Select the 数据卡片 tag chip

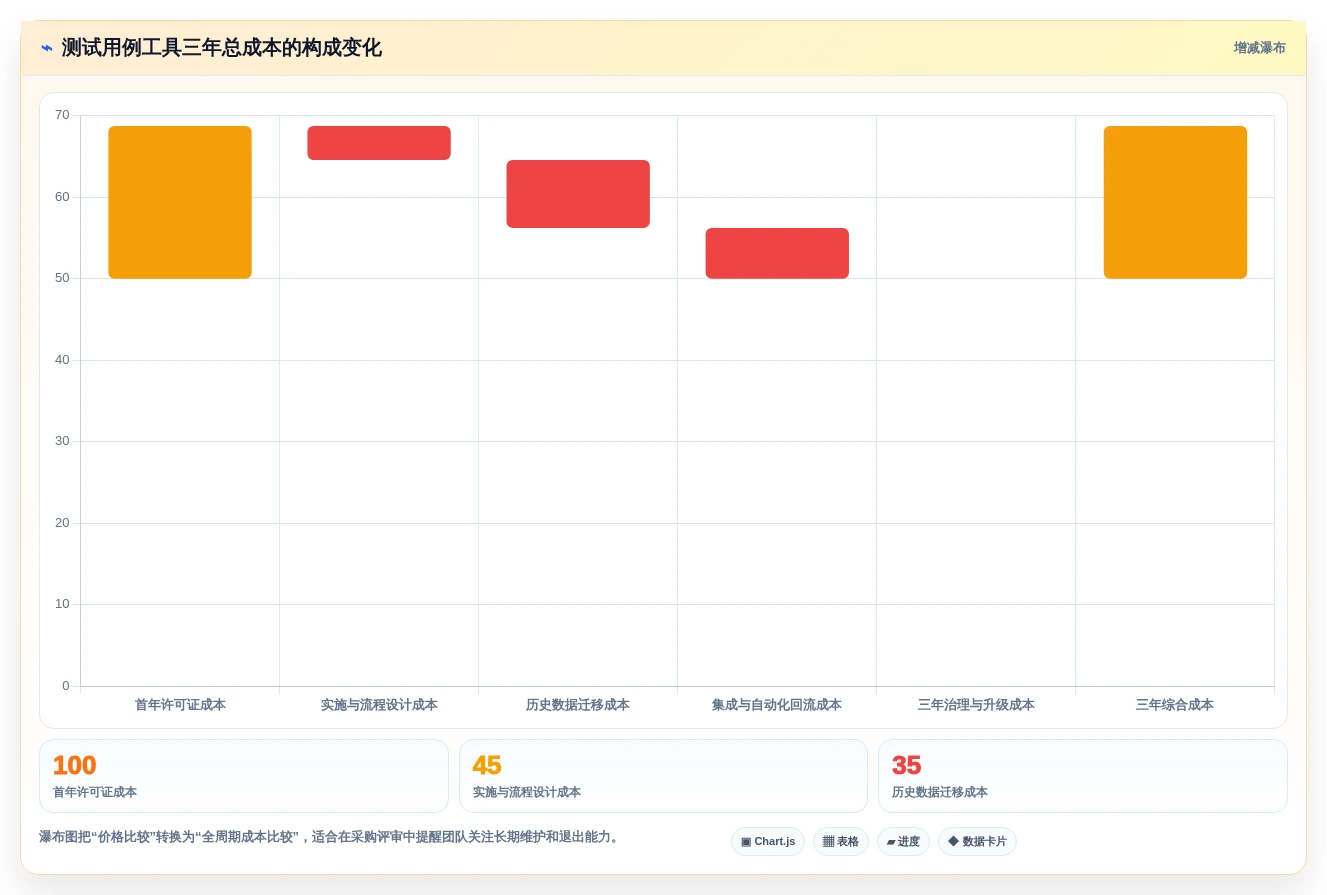977,842
